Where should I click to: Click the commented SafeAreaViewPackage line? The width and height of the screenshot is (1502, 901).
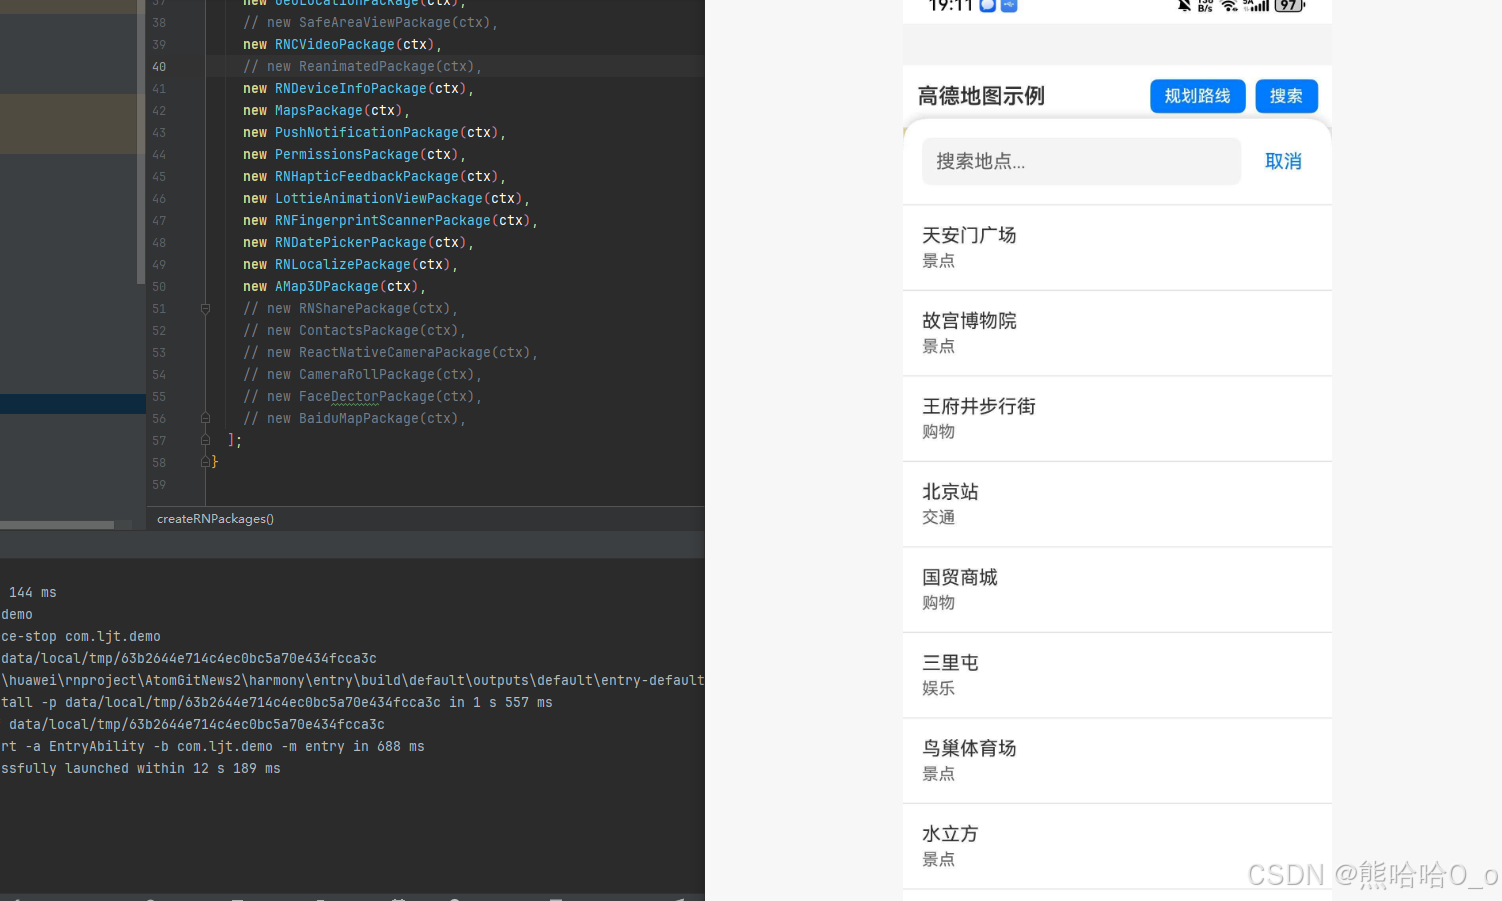(370, 23)
